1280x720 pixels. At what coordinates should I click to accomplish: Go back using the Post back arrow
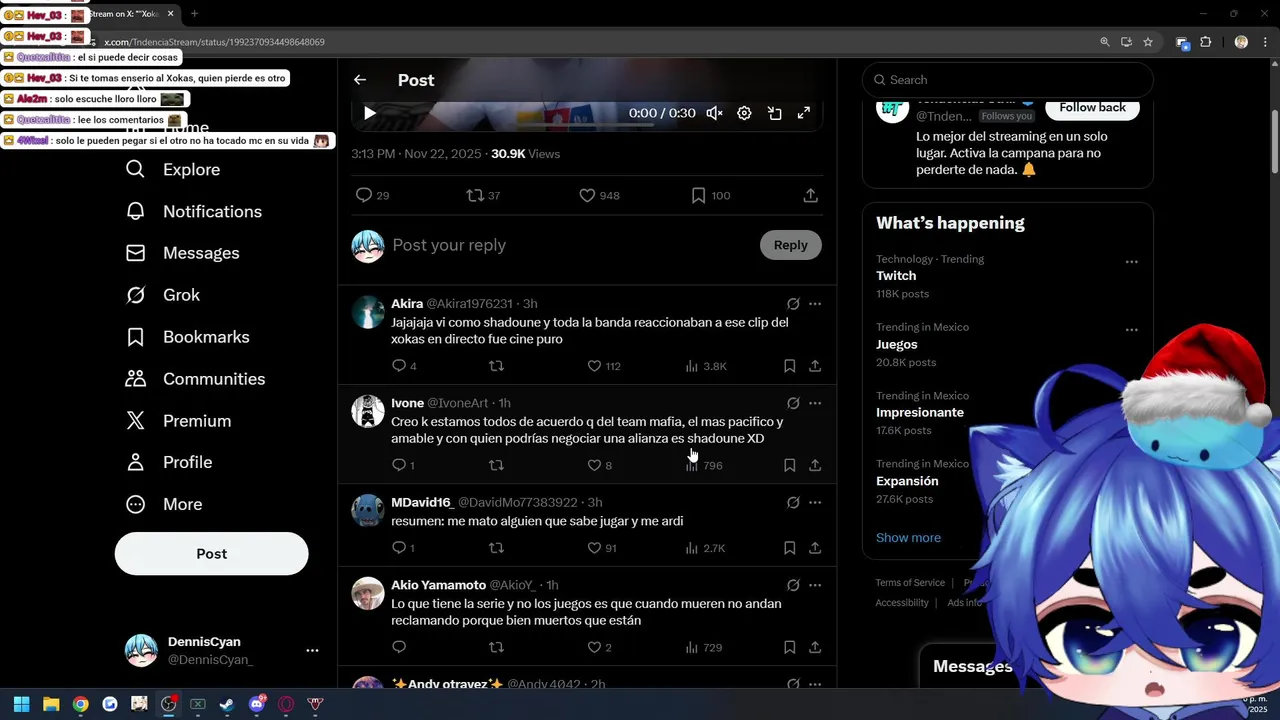pos(360,80)
